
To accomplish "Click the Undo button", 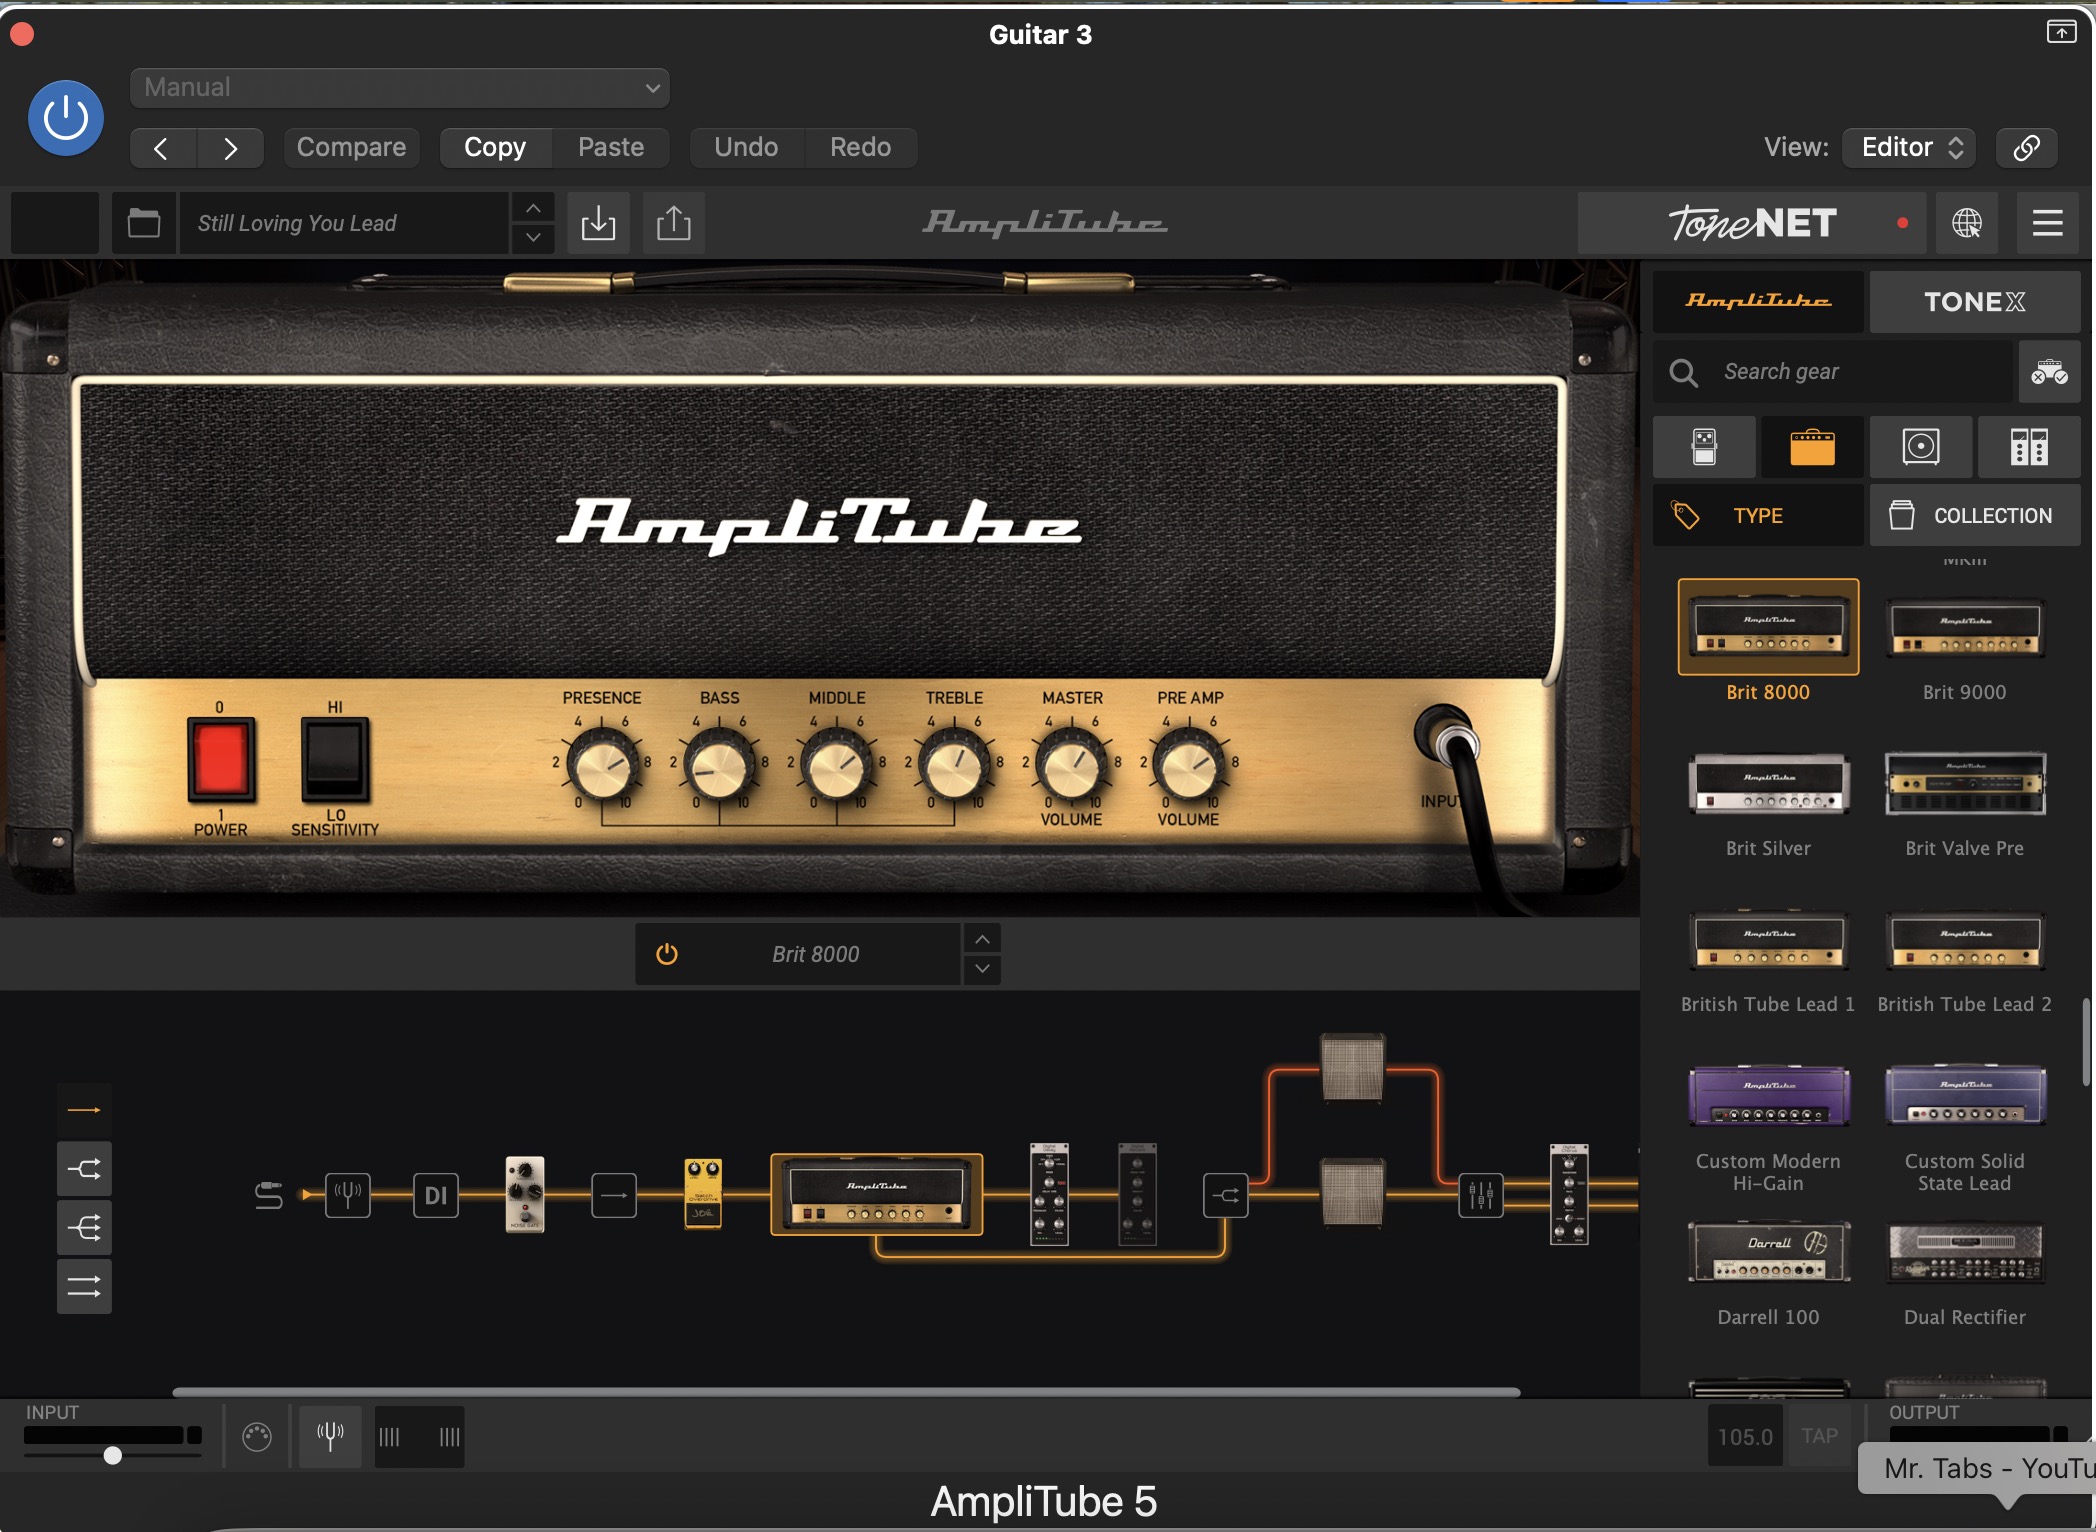I will click(x=746, y=147).
